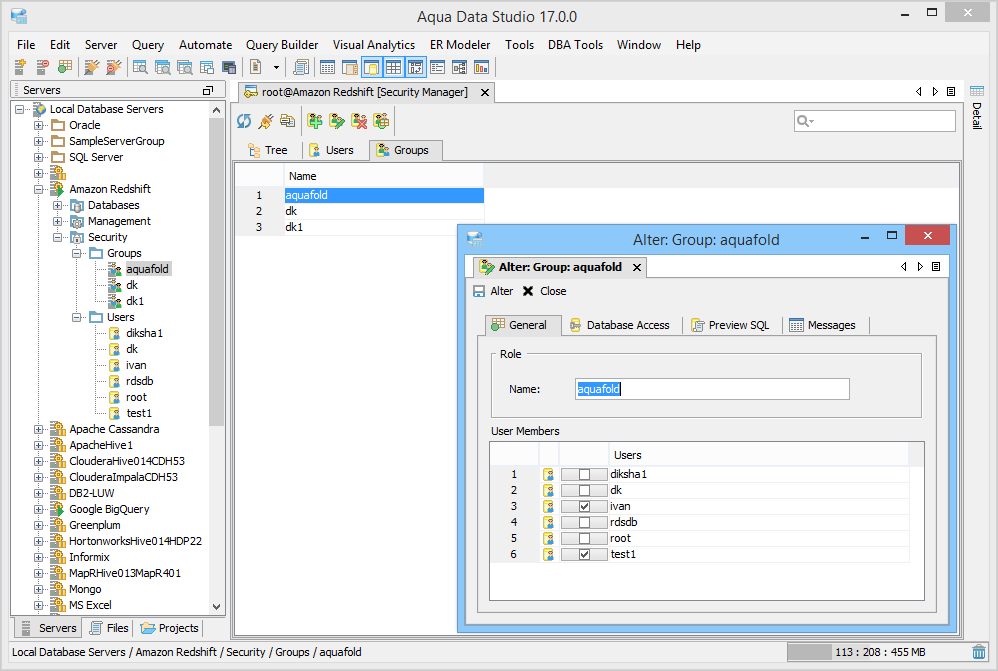The width and height of the screenshot is (998, 671).
Task: Click the trash can memory icon in status bar
Action: (x=980, y=652)
